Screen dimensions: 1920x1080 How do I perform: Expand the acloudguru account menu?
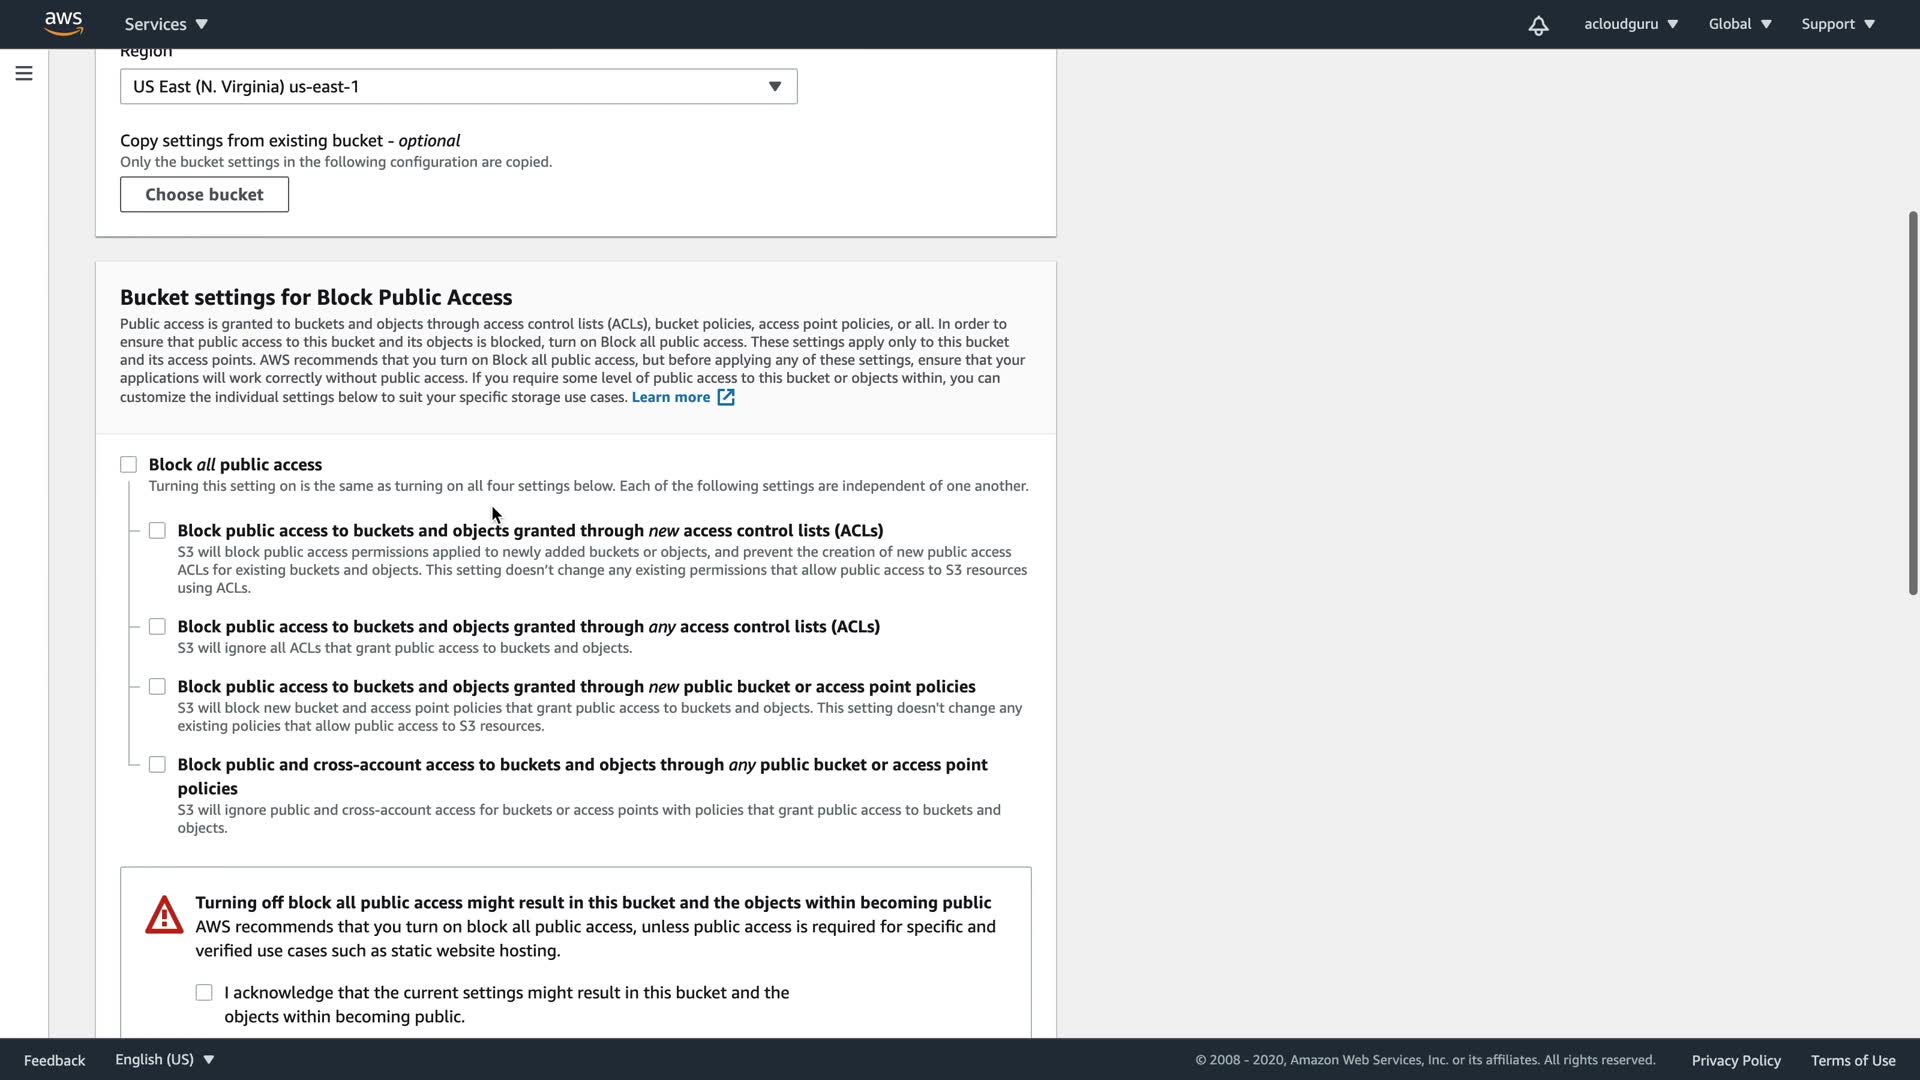point(1630,24)
